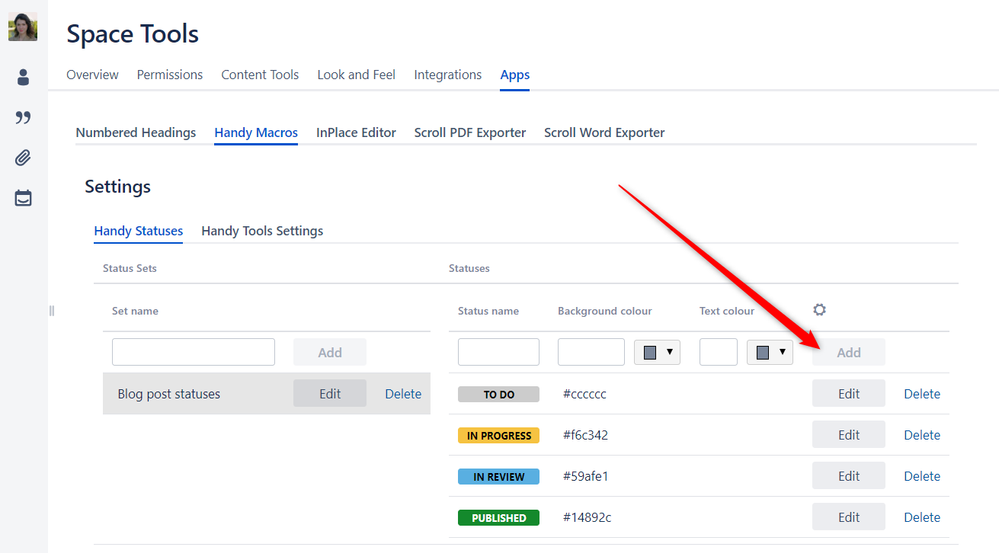Image resolution: width=999 pixels, height=553 pixels.
Task: Open the calendar icon in sidebar
Action: coord(23,198)
